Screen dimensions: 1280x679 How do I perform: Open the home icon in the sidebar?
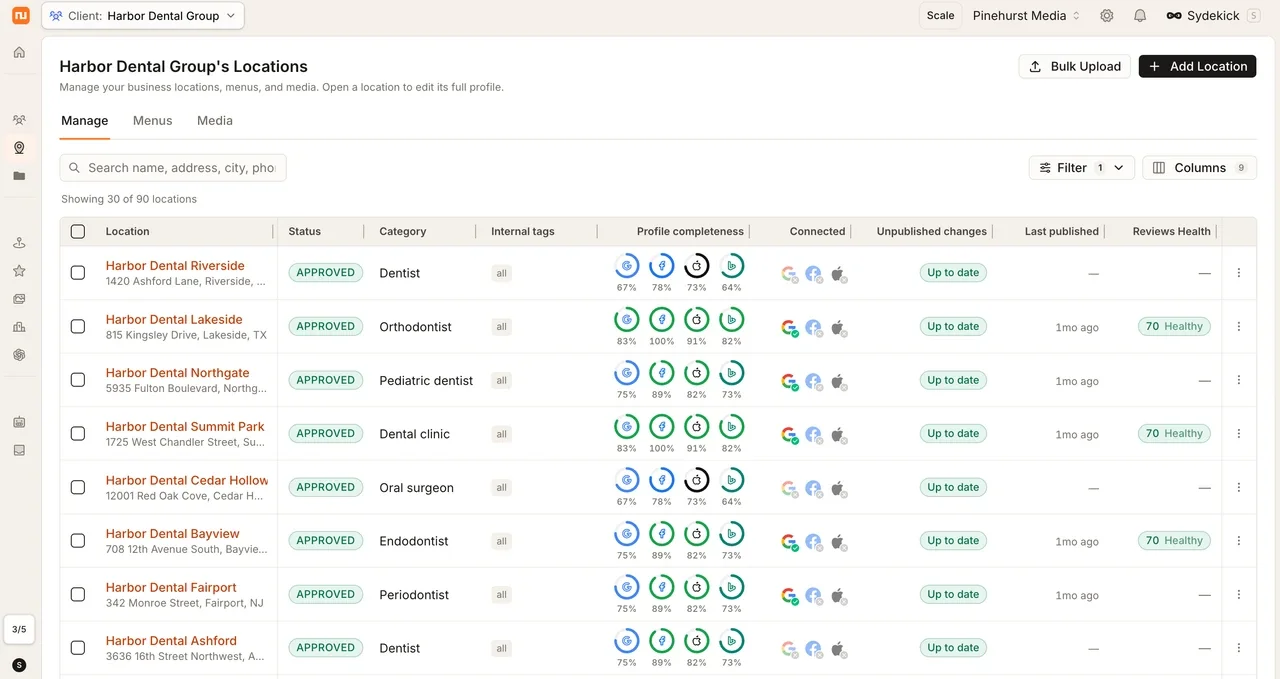[x=19, y=52]
